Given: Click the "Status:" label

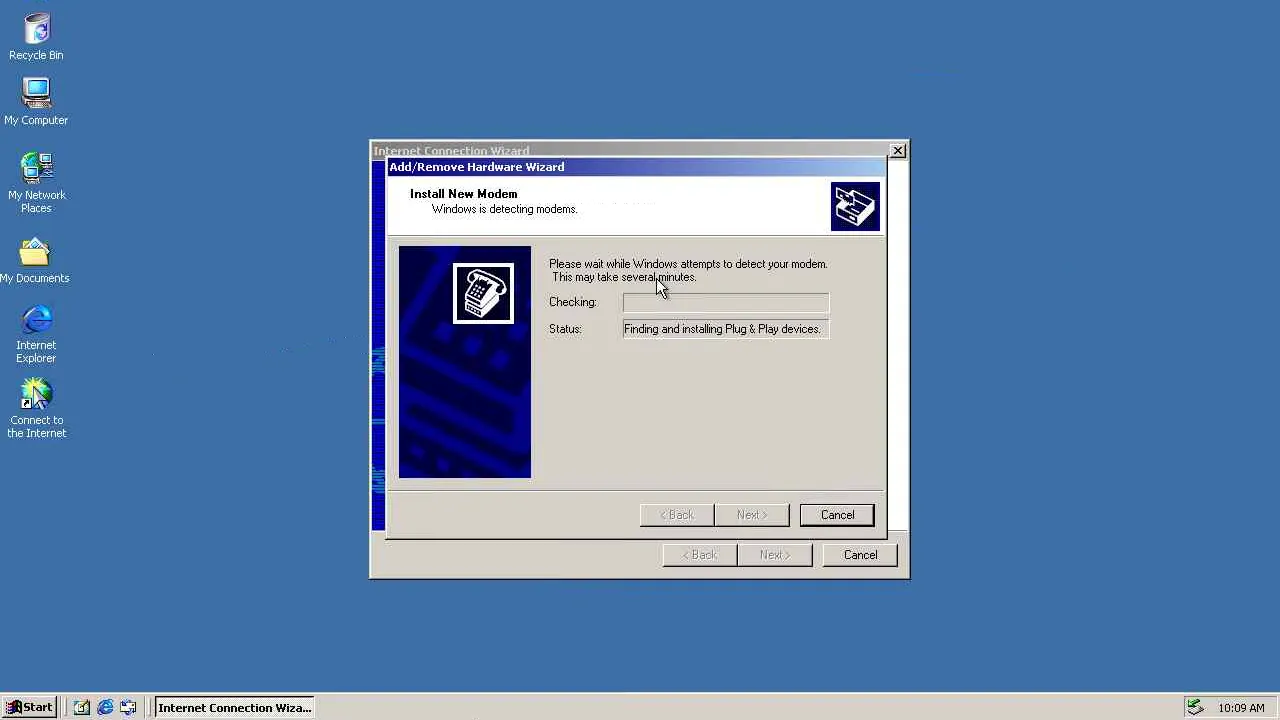Looking at the screenshot, I should 565,329.
